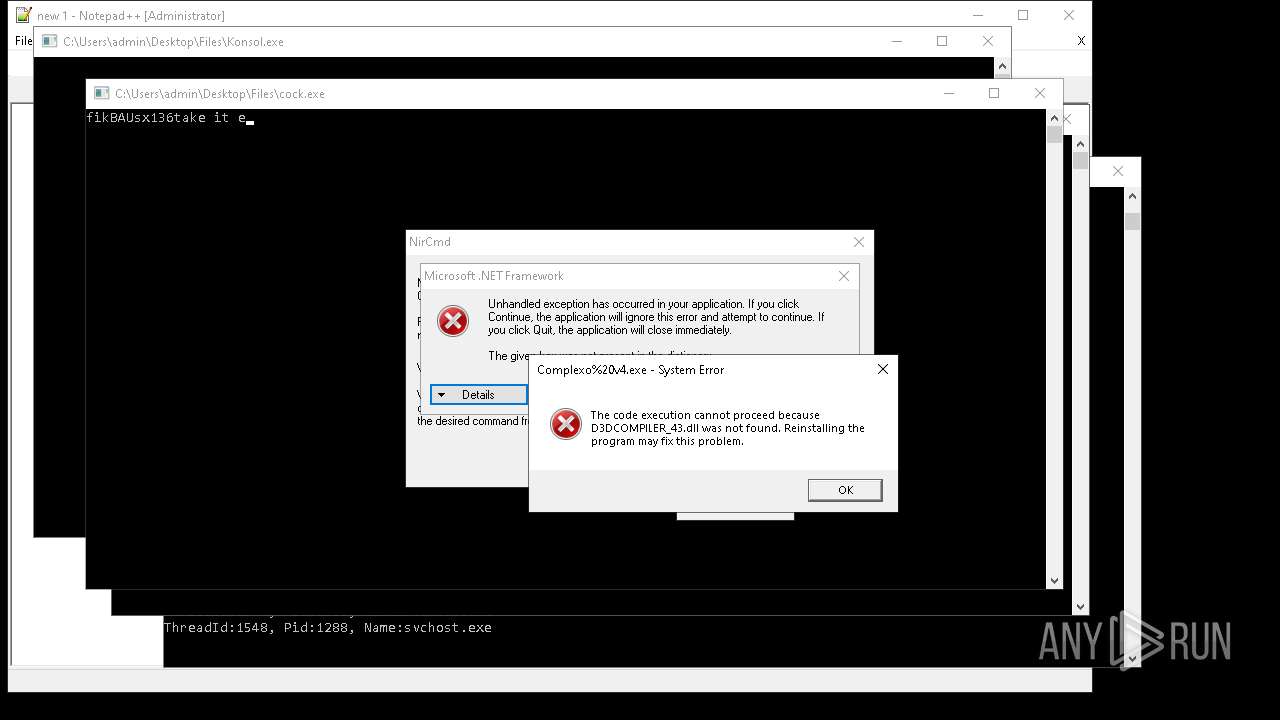The image size is (1280, 720).
Task: Click scrollbar down arrow of rightmost back console
Action: pos(1132,658)
